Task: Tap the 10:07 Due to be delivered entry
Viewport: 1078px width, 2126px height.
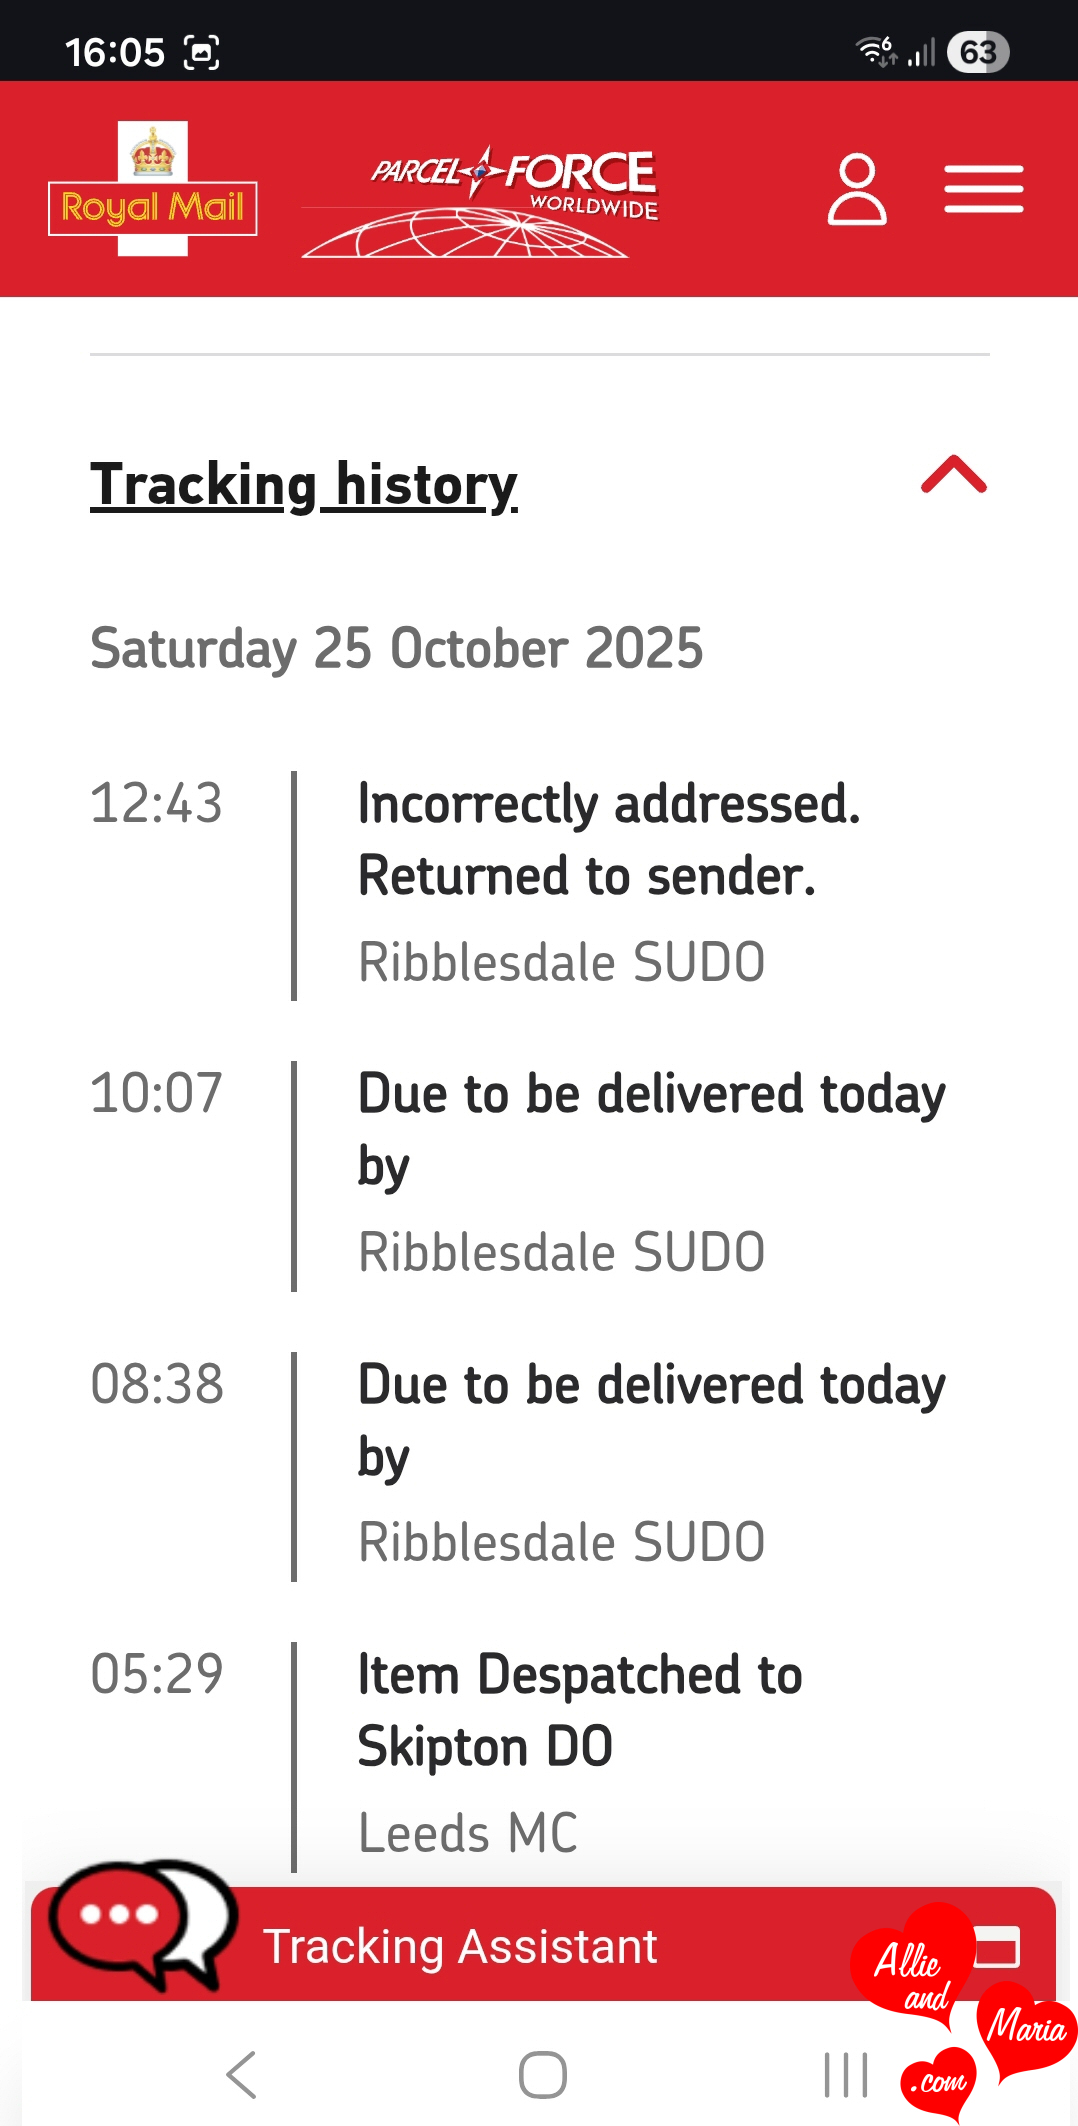Action: pos(650,1129)
